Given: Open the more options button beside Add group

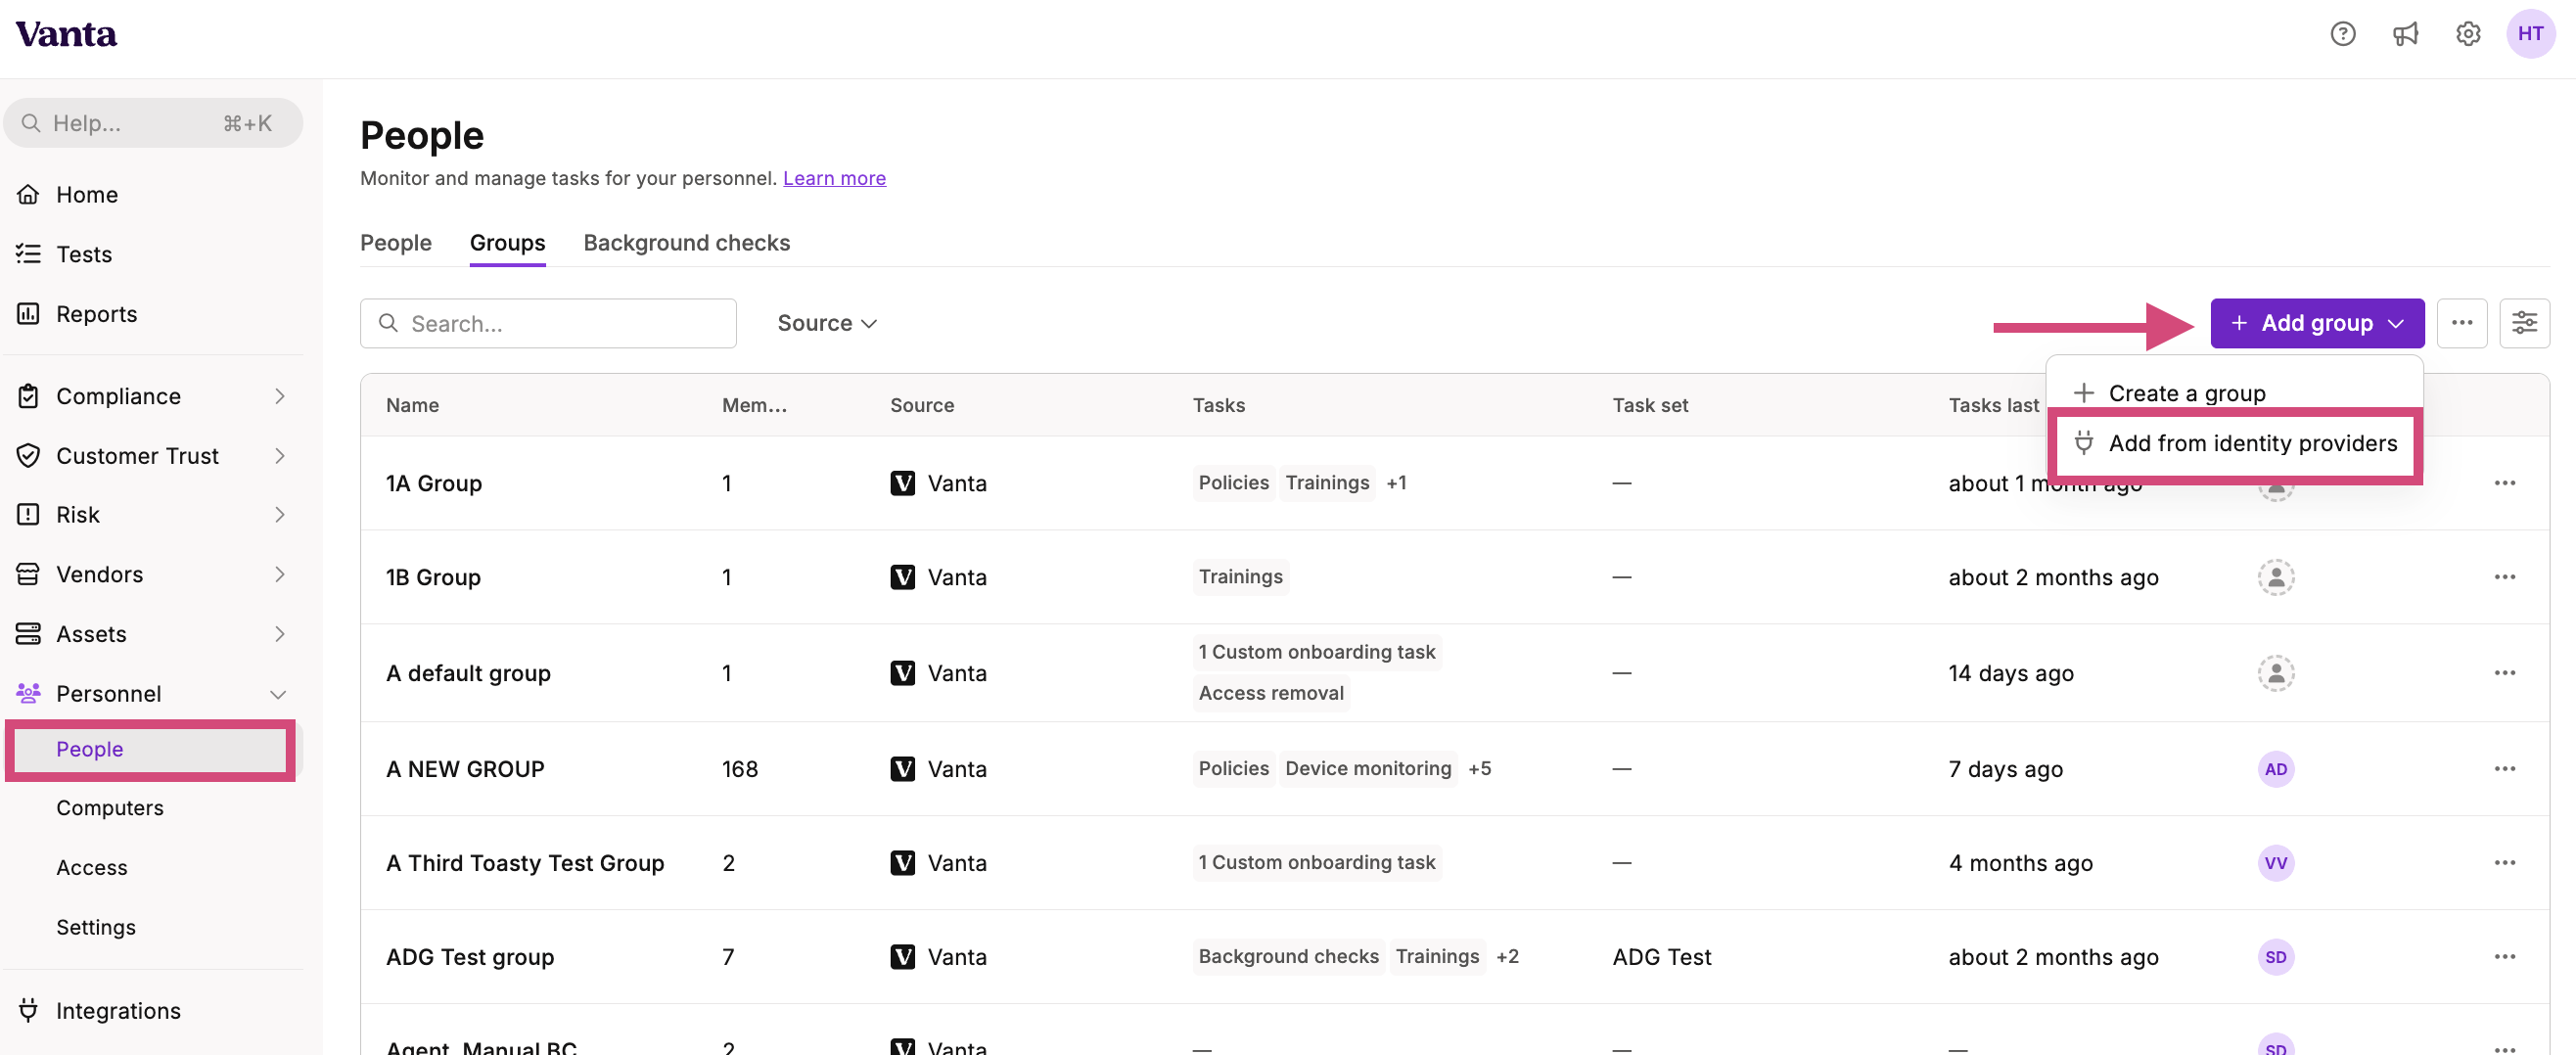Looking at the screenshot, I should click(2461, 323).
